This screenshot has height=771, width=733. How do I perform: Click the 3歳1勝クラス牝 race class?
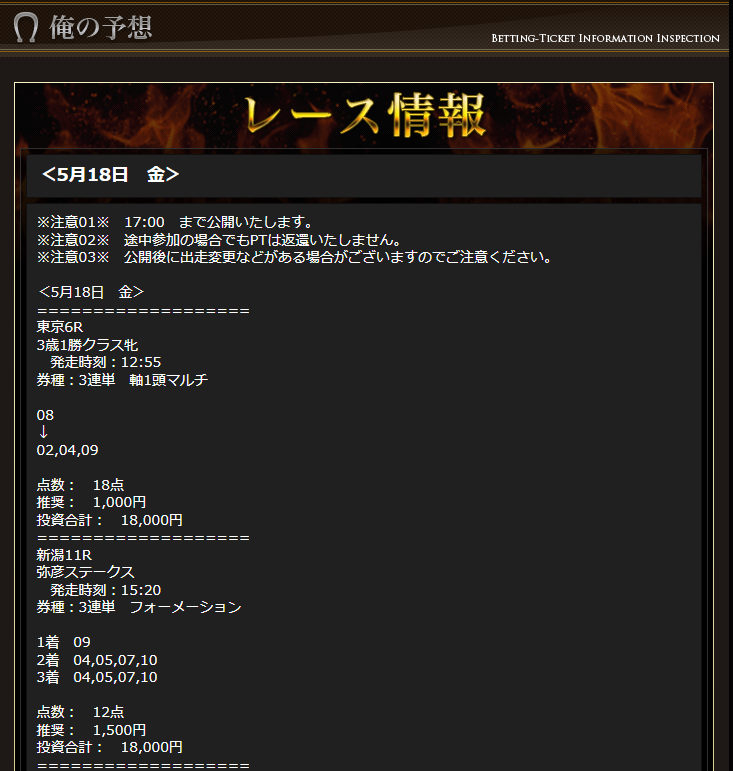click(x=87, y=345)
